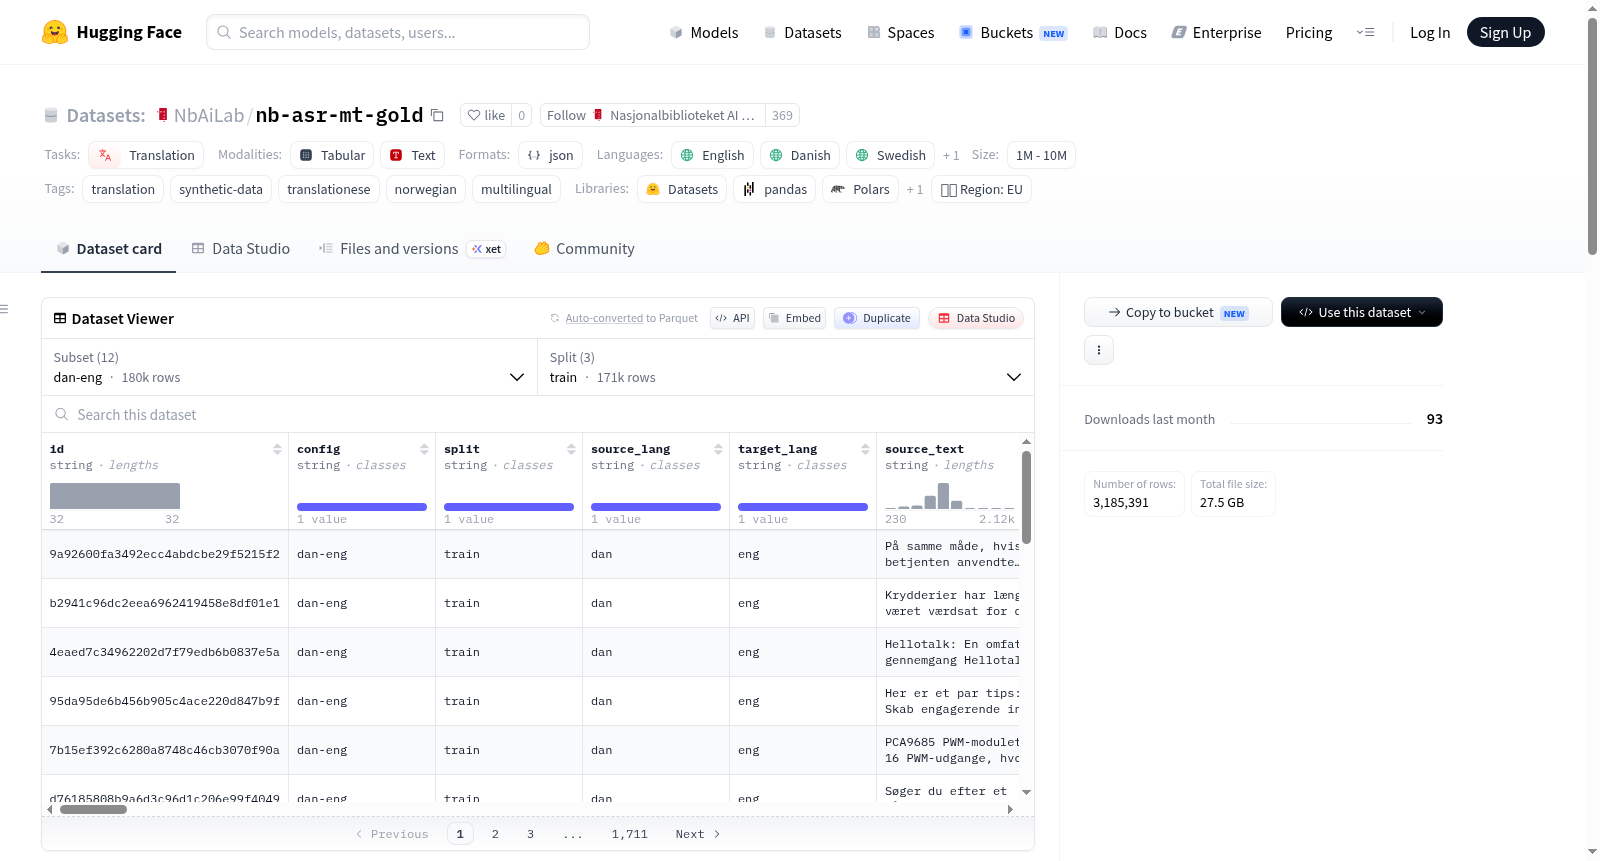Like the dataset with the heart button
This screenshot has height=861, width=1600.
point(486,115)
